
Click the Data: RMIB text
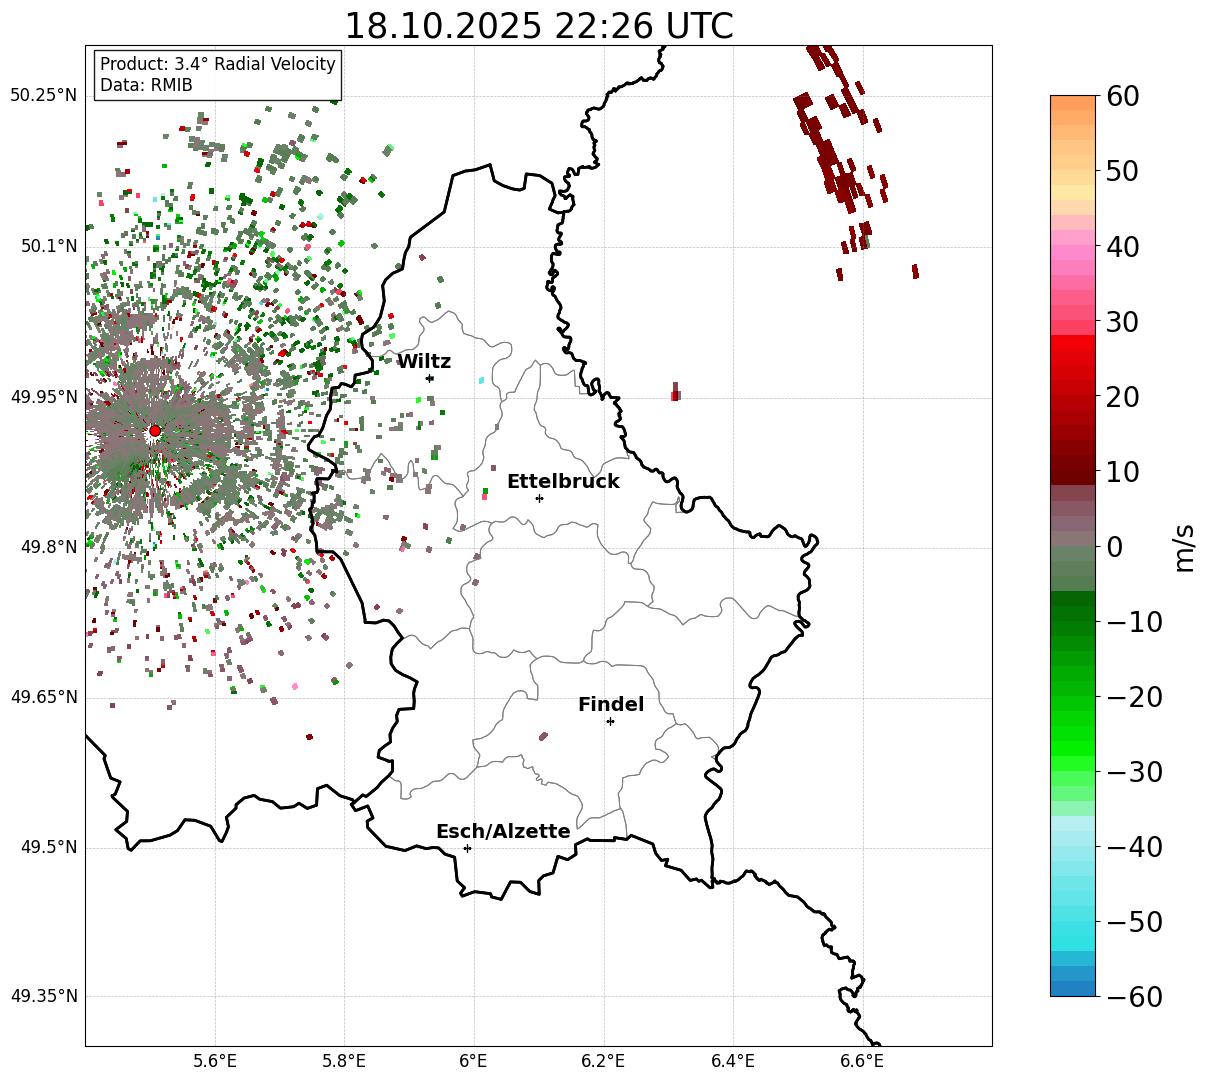point(146,86)
